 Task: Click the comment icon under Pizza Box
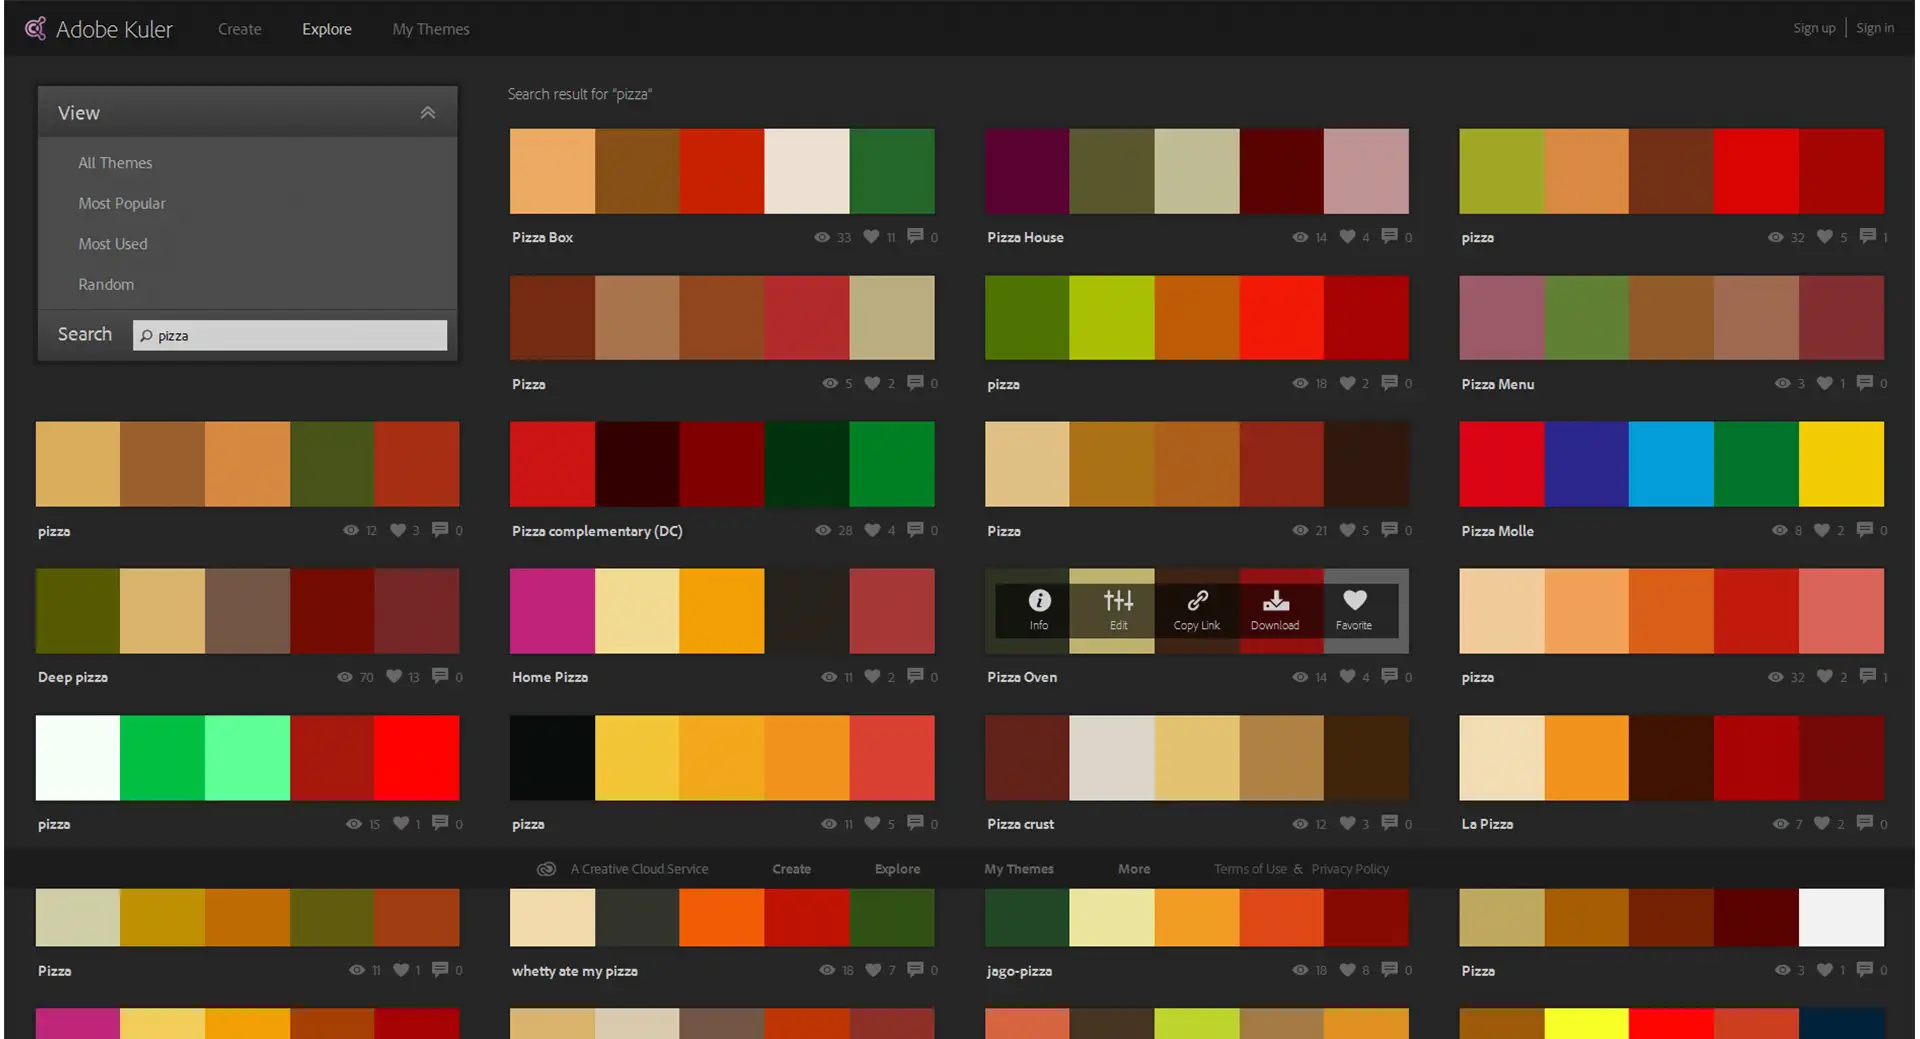tap(915, 237)
